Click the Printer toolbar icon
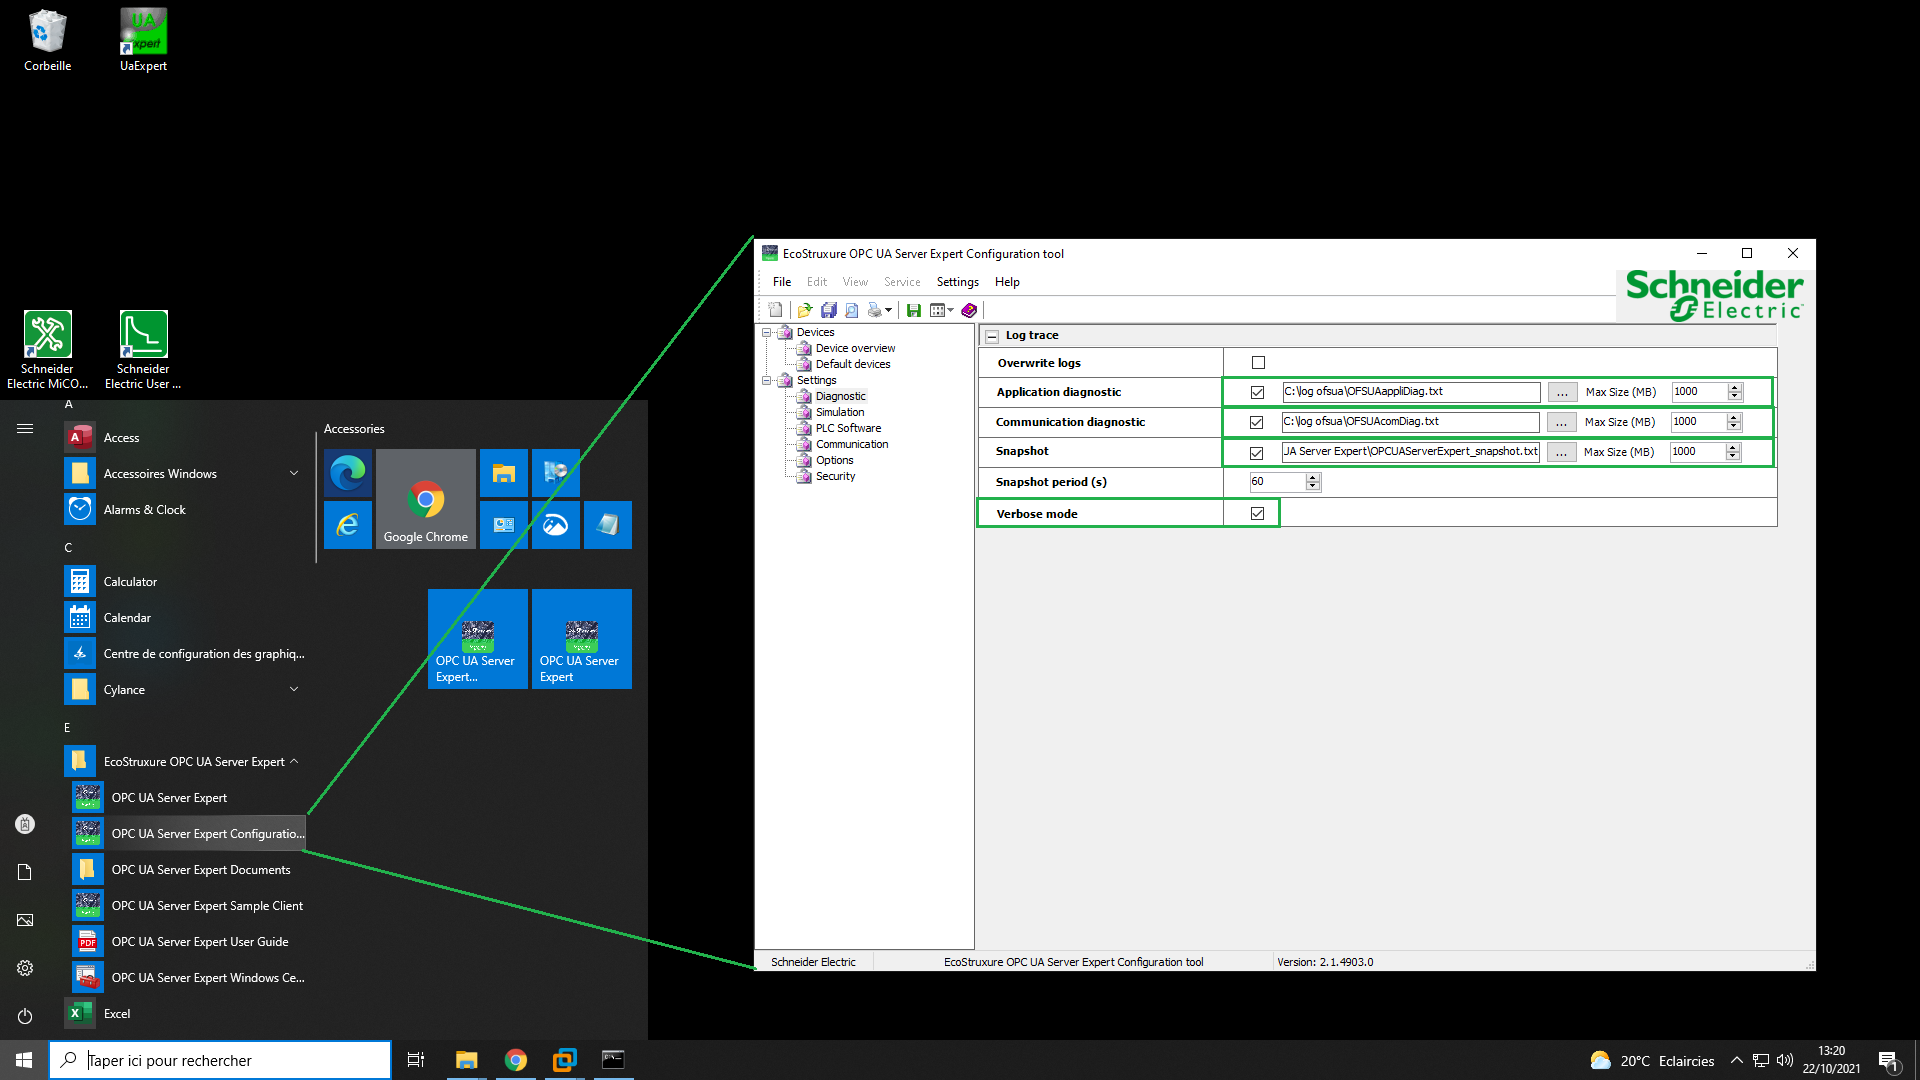The image size is (1920, 1080). 875,310
